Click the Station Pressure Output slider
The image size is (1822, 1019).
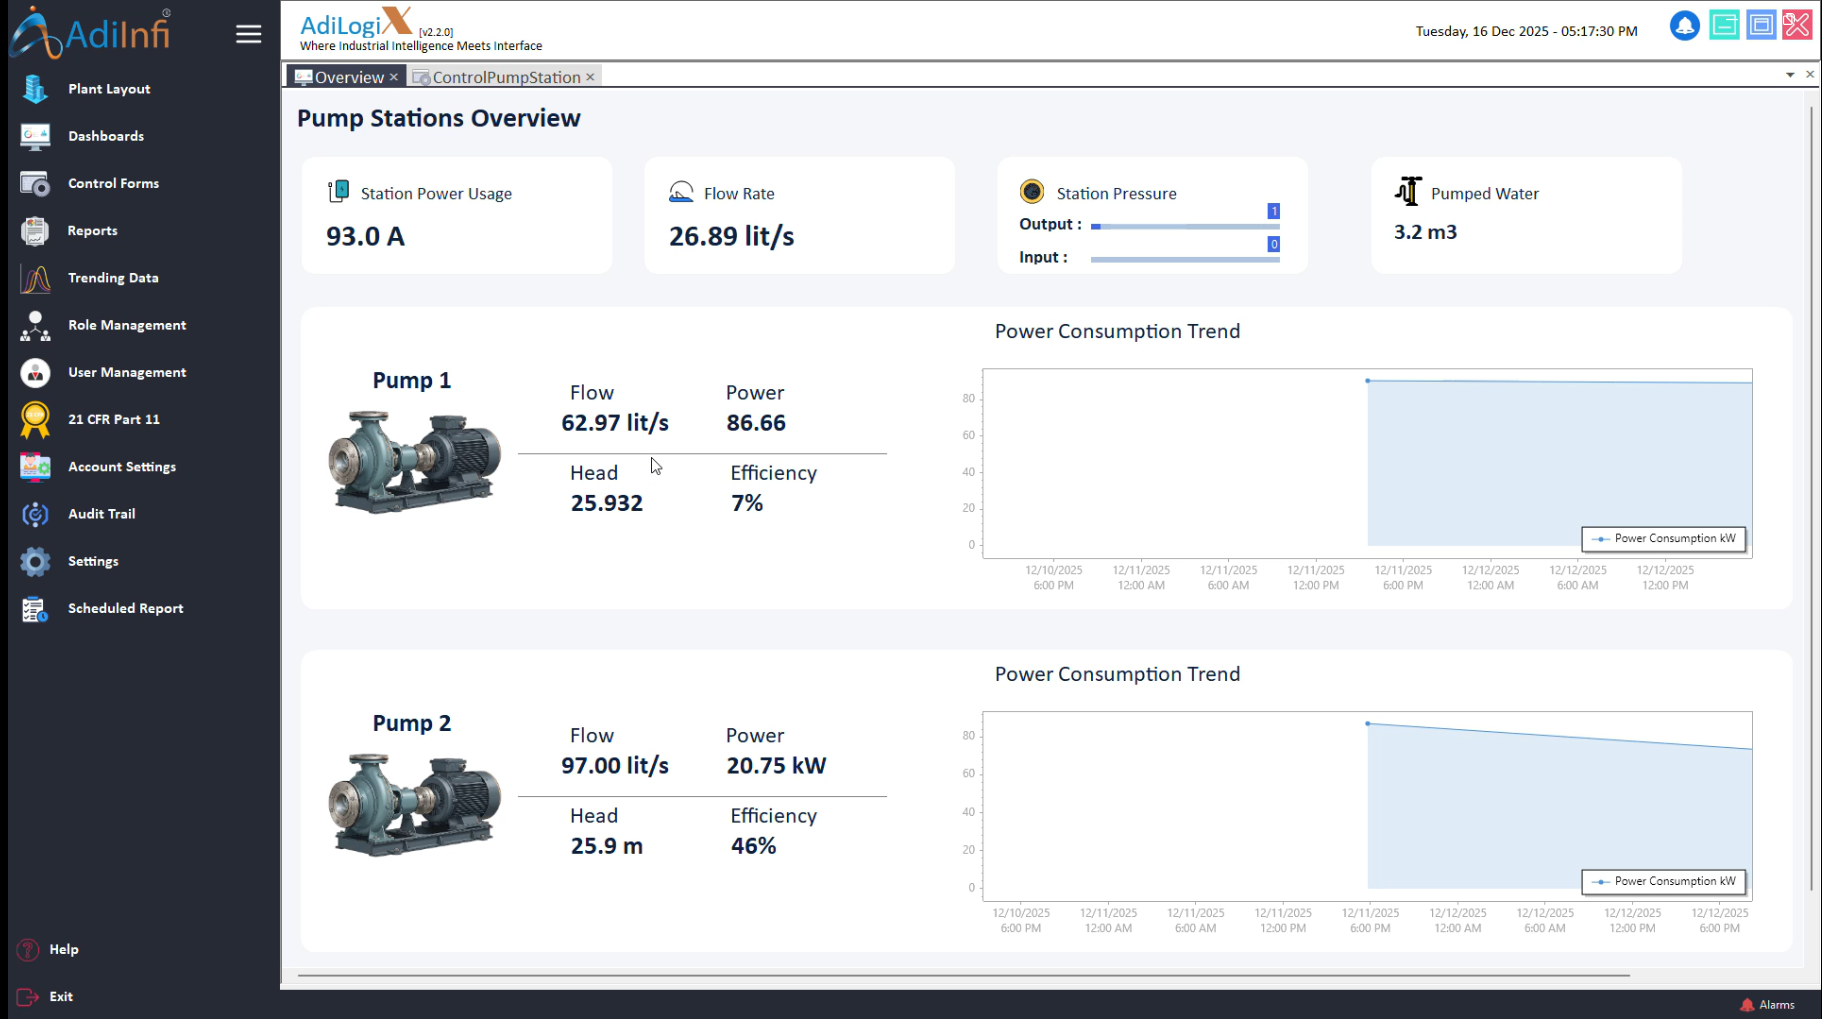coord(1184,227)
